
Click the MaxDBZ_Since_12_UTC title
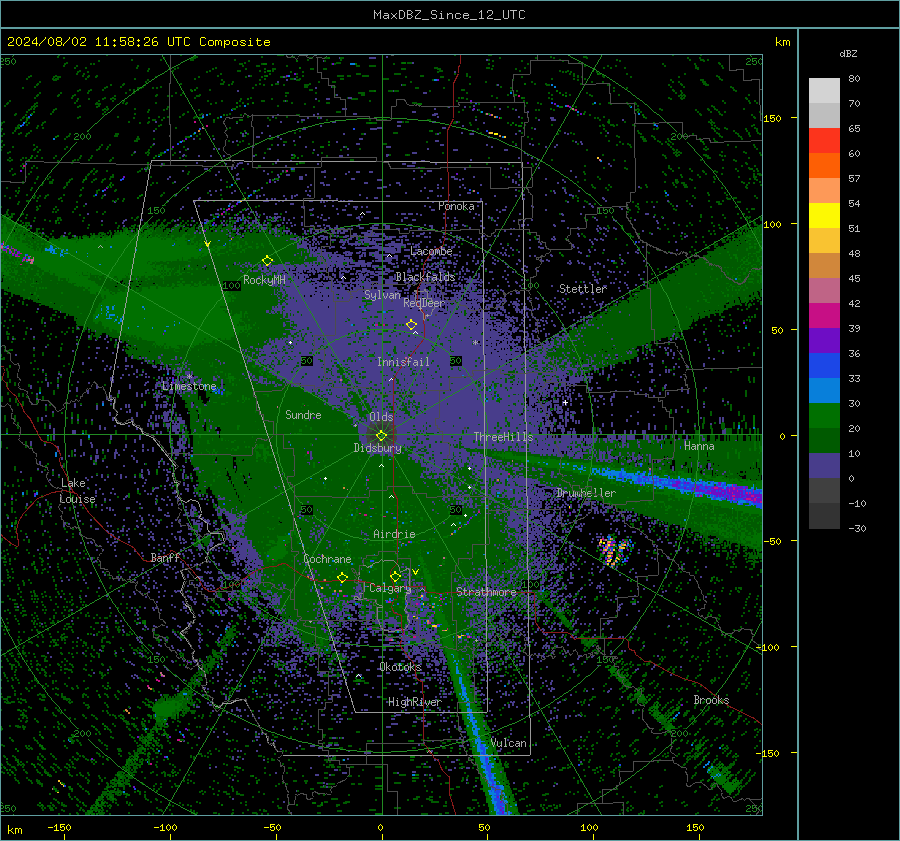[x=449, y=15]
